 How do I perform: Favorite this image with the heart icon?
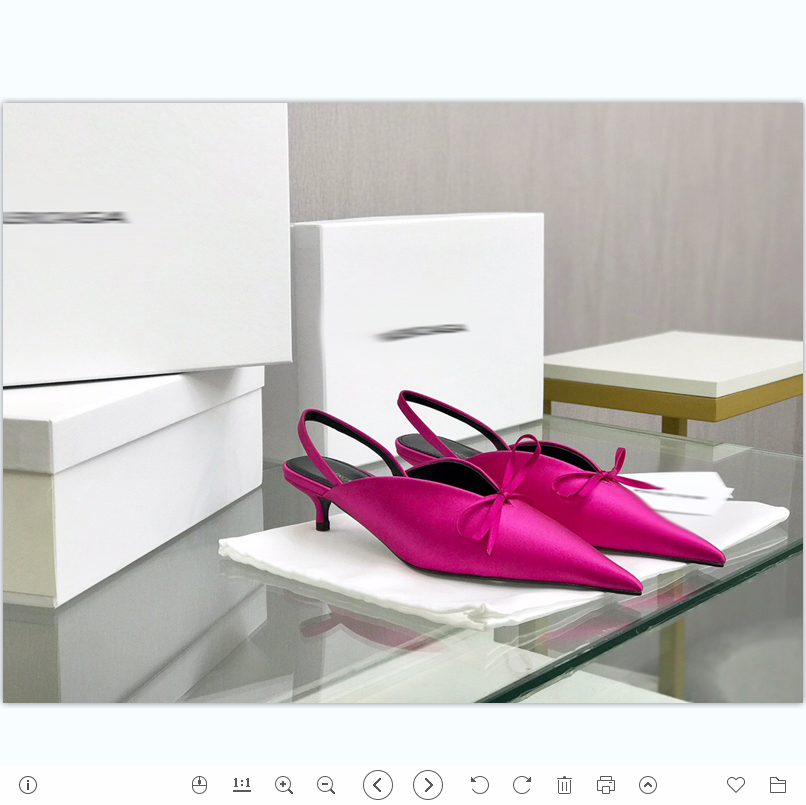tap(736, 785)
